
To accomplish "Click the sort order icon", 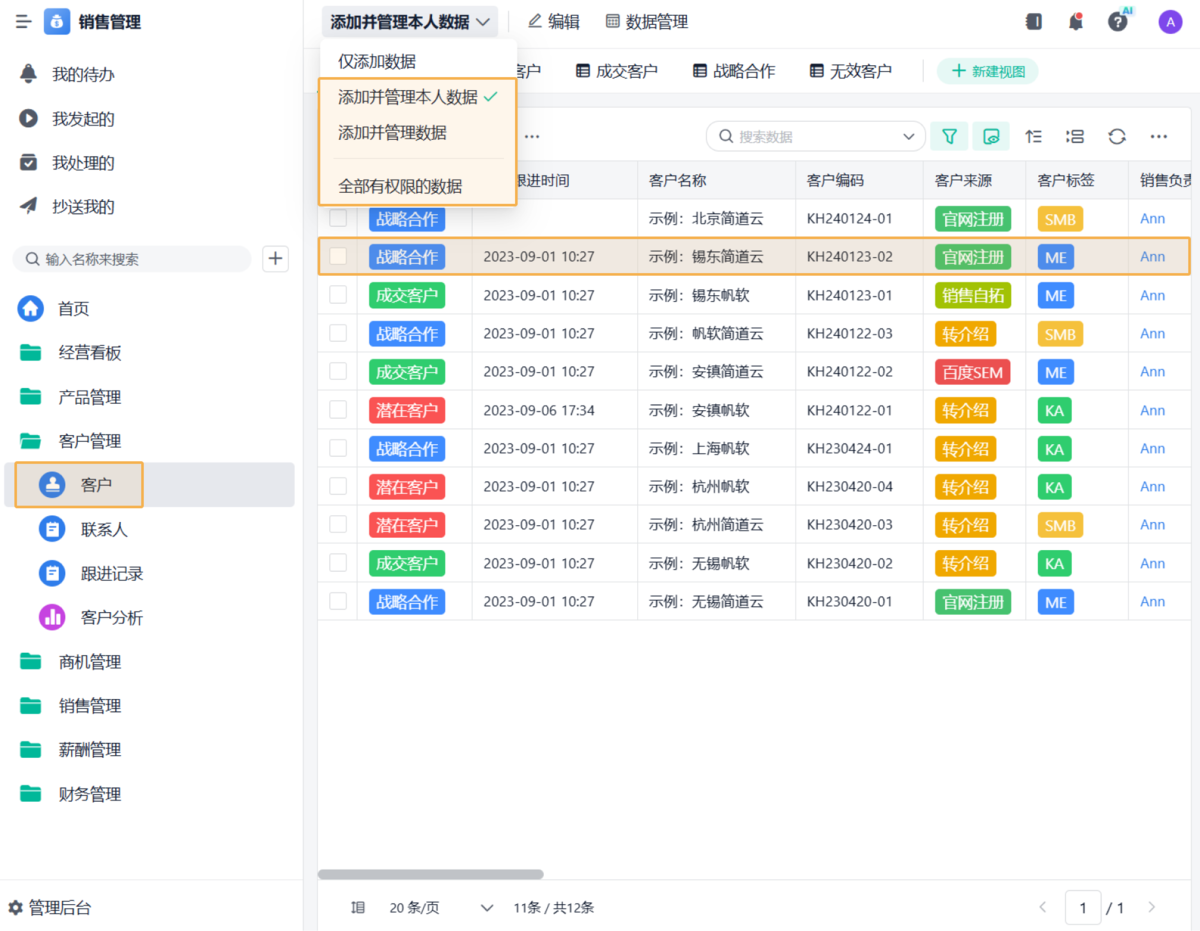I will [x=1034, y=136].
